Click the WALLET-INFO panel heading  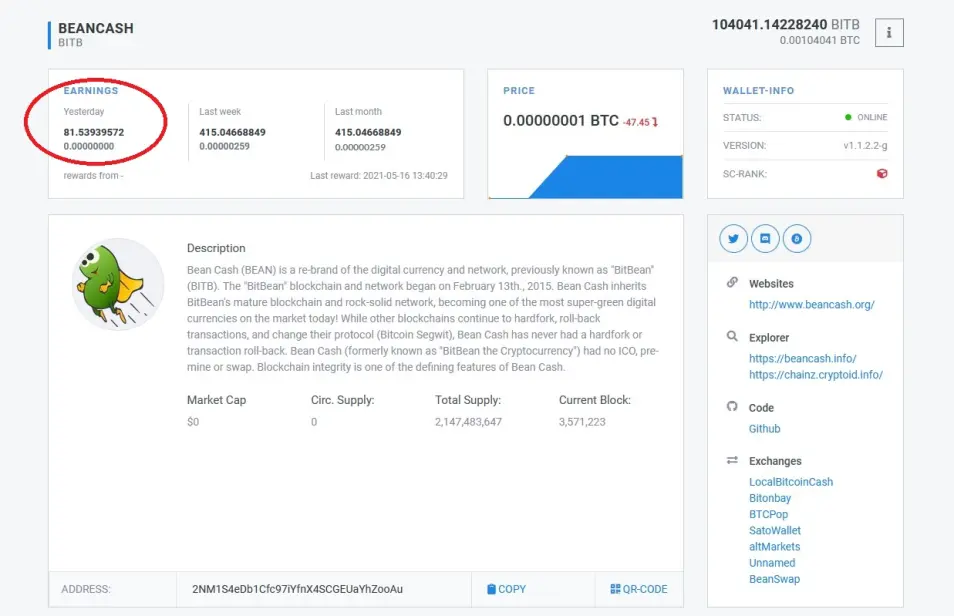point(758,91)
